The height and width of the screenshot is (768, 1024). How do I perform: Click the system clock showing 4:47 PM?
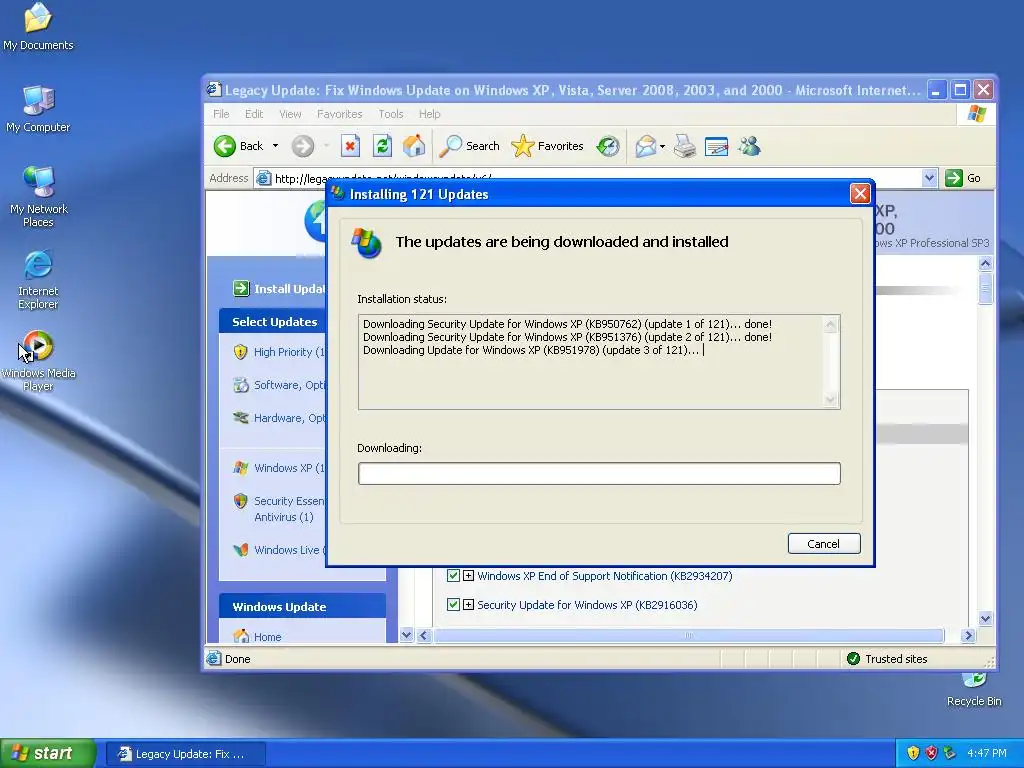tap(987, 753)
